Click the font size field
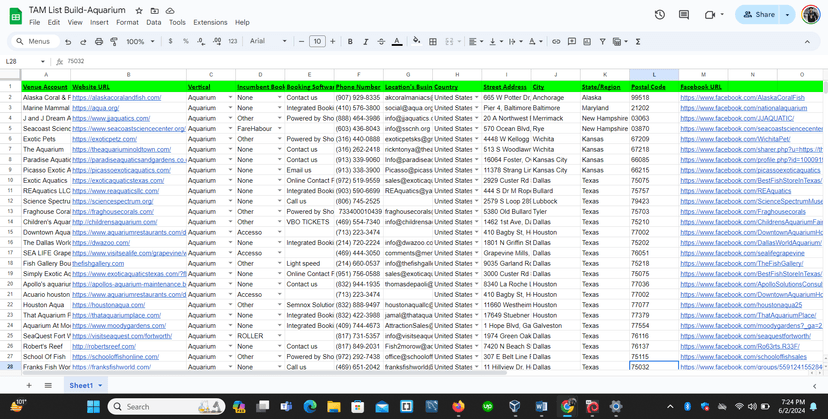 (x=317, y=41)
